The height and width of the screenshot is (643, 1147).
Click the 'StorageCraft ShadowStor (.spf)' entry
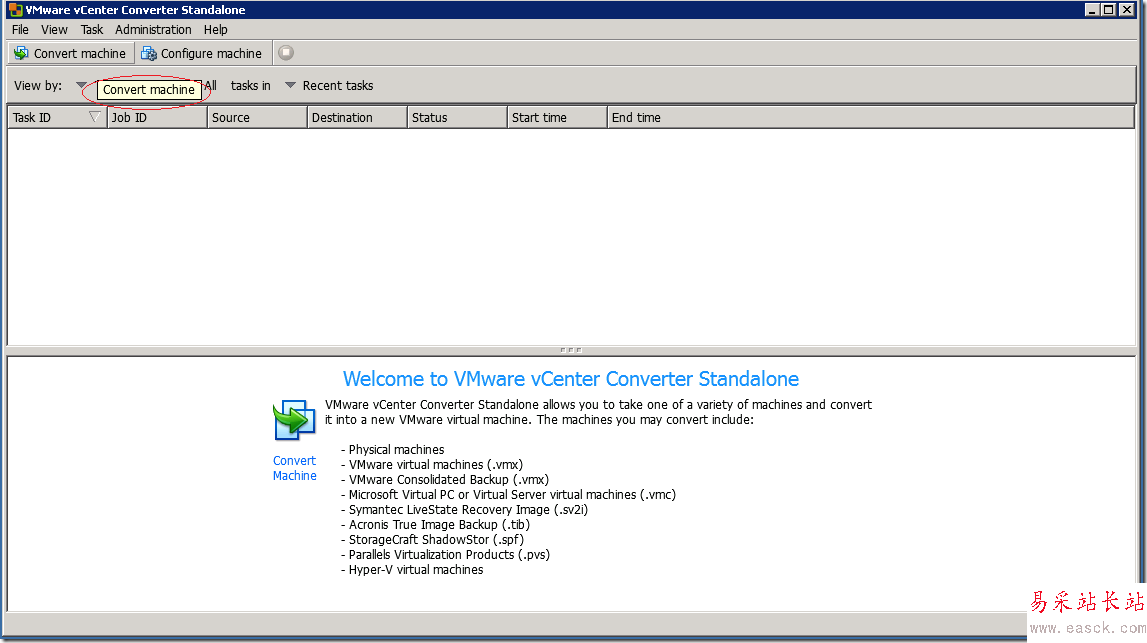point(436,540)
